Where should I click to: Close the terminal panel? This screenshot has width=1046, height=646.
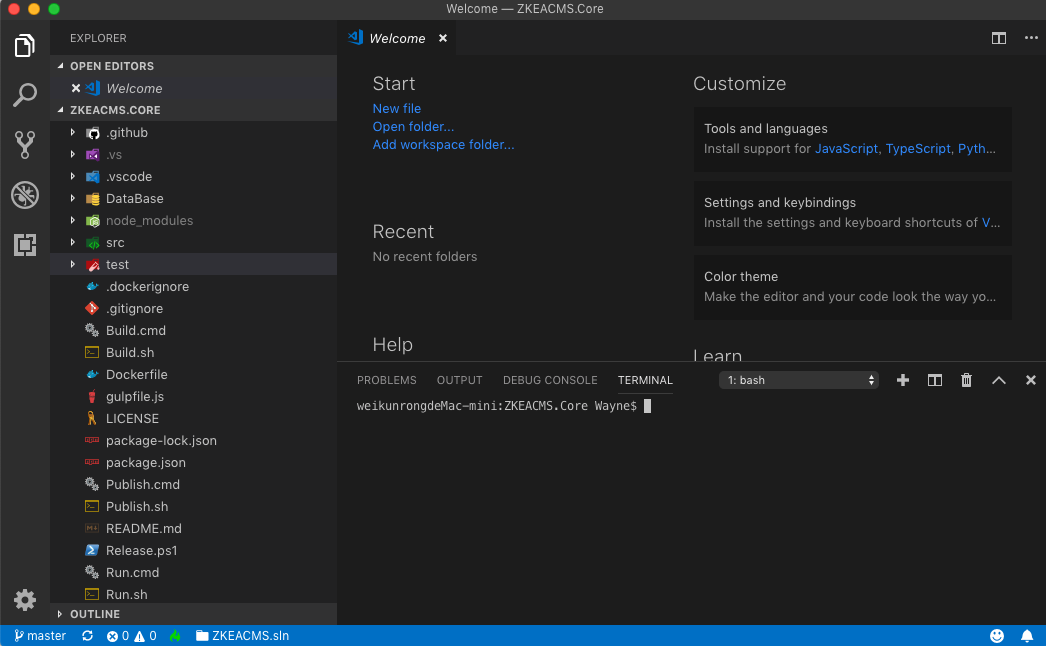point(1031,380)
